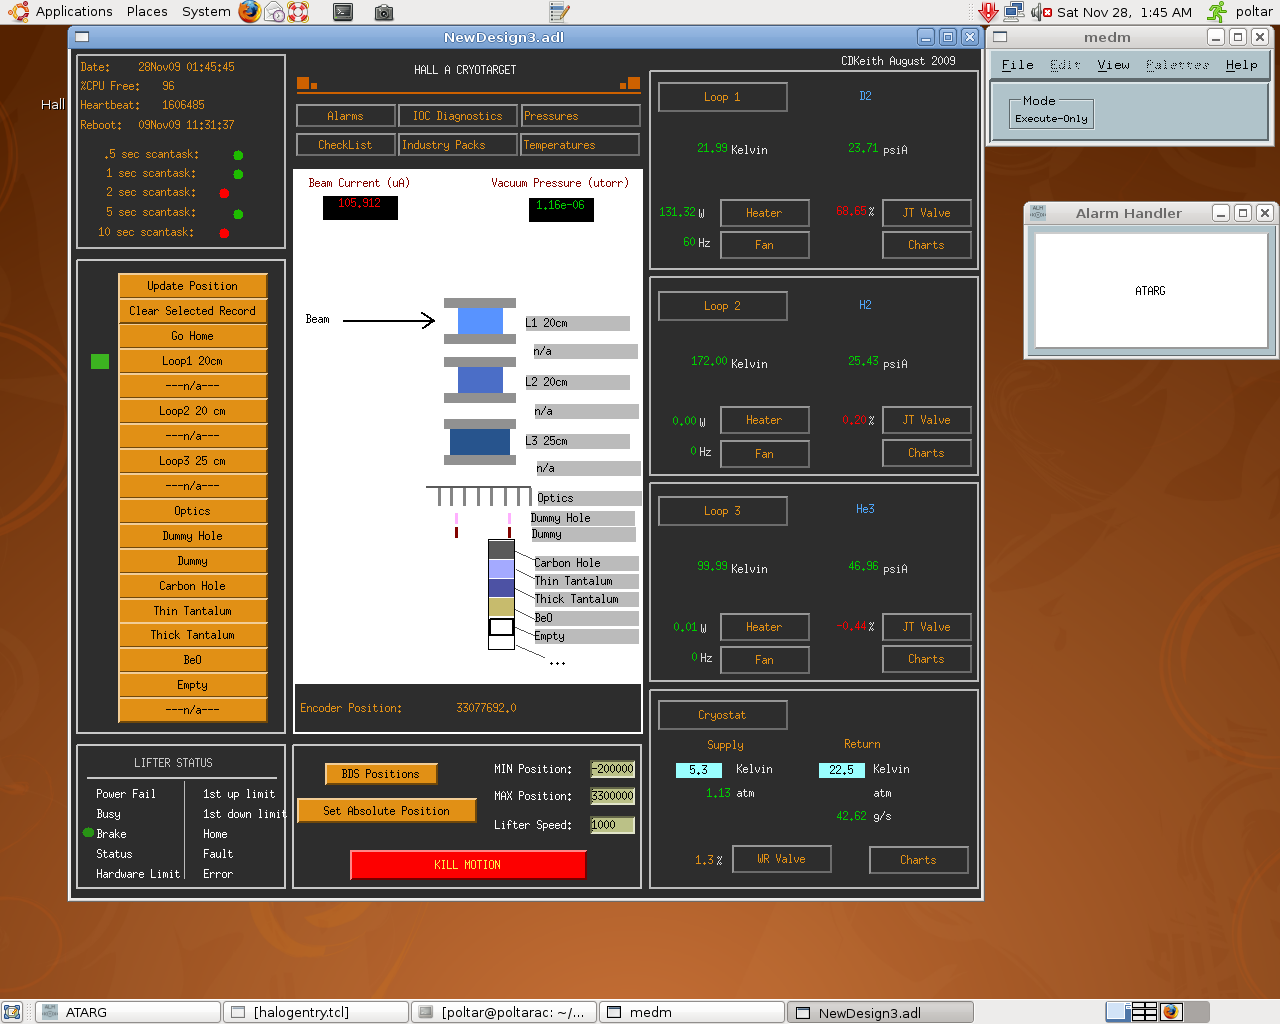
Task: Open the CheckList display
Action: tap(346, 145)
